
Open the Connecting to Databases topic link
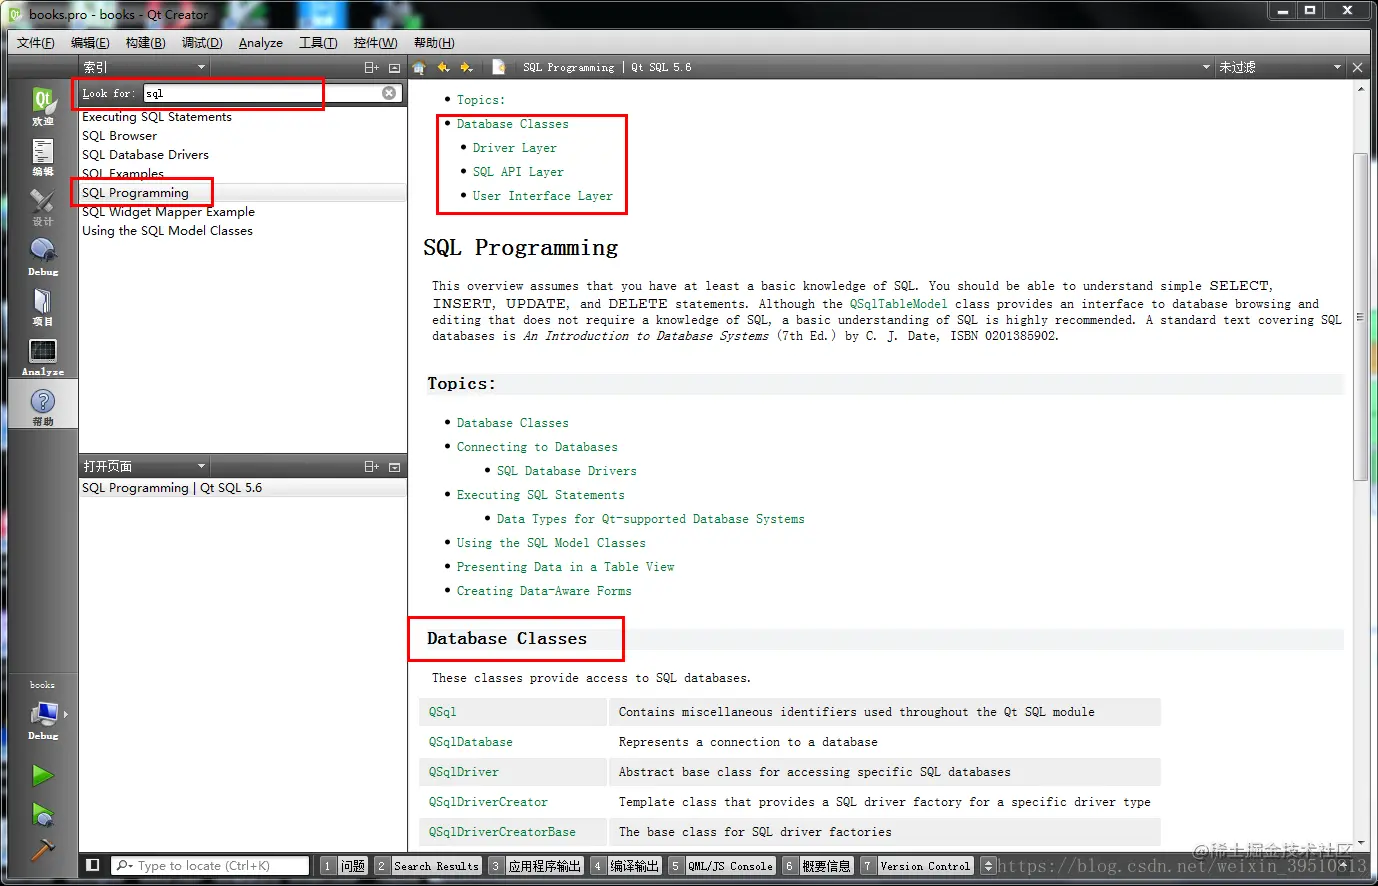coord(537,447)
